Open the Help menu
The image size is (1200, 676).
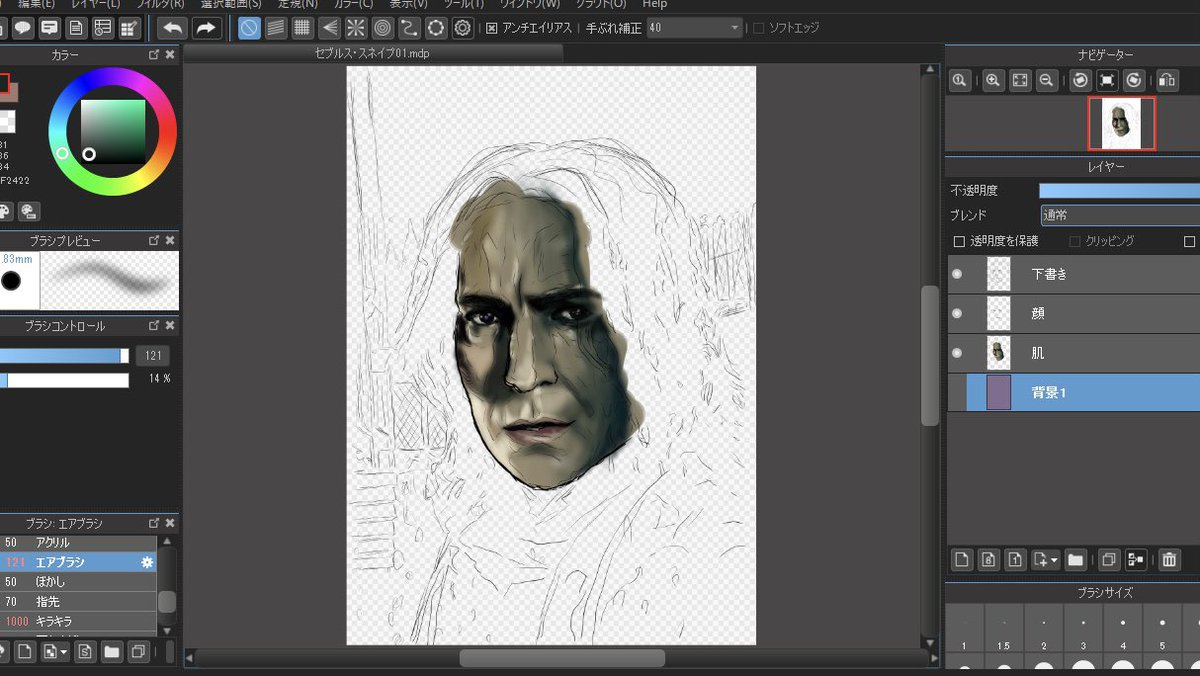click(654, 4)
